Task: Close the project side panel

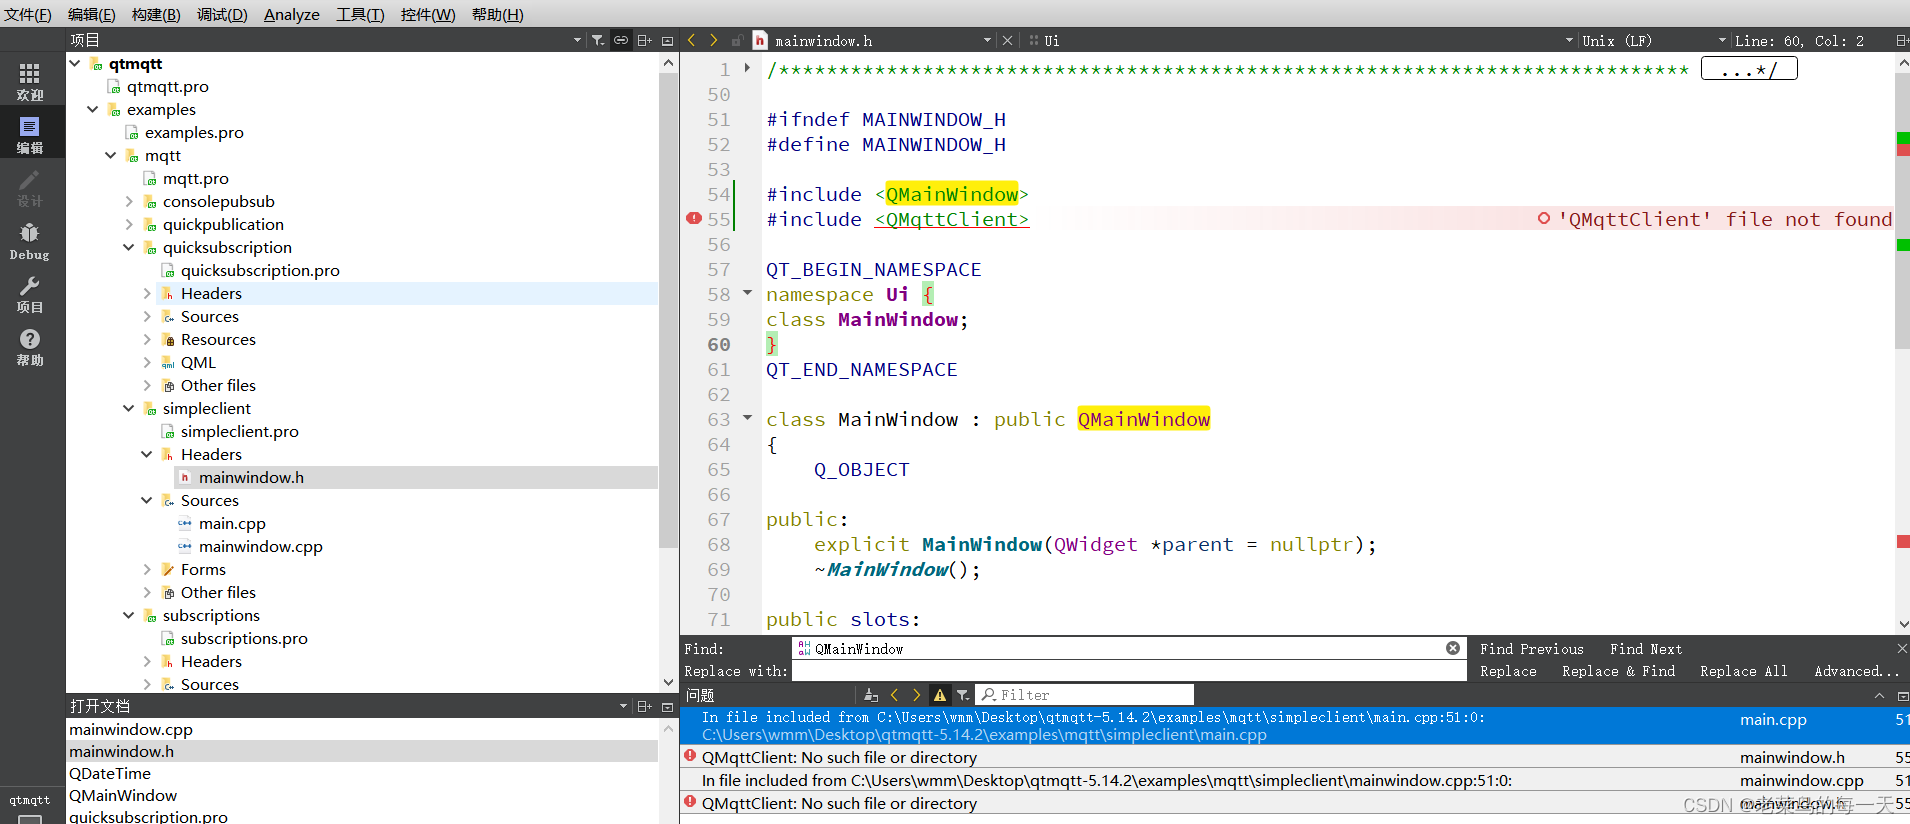Action: click(x=668, y=40)
